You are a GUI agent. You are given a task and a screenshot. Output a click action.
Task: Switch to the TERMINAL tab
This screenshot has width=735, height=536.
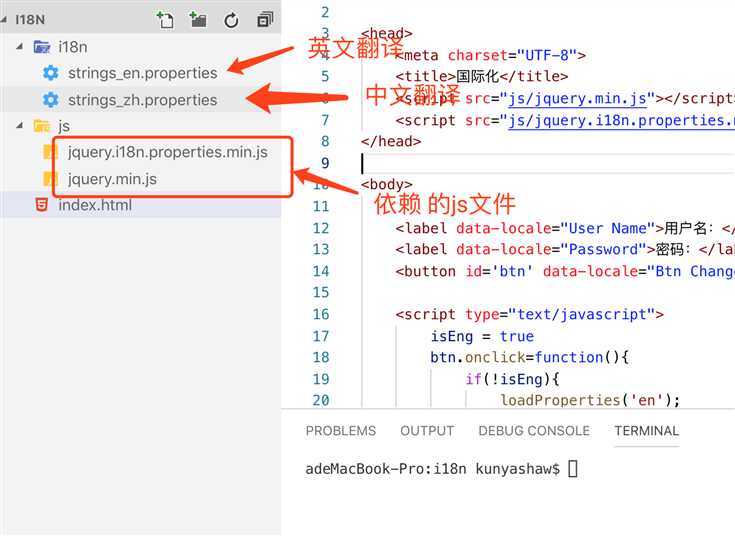(647, 430)
